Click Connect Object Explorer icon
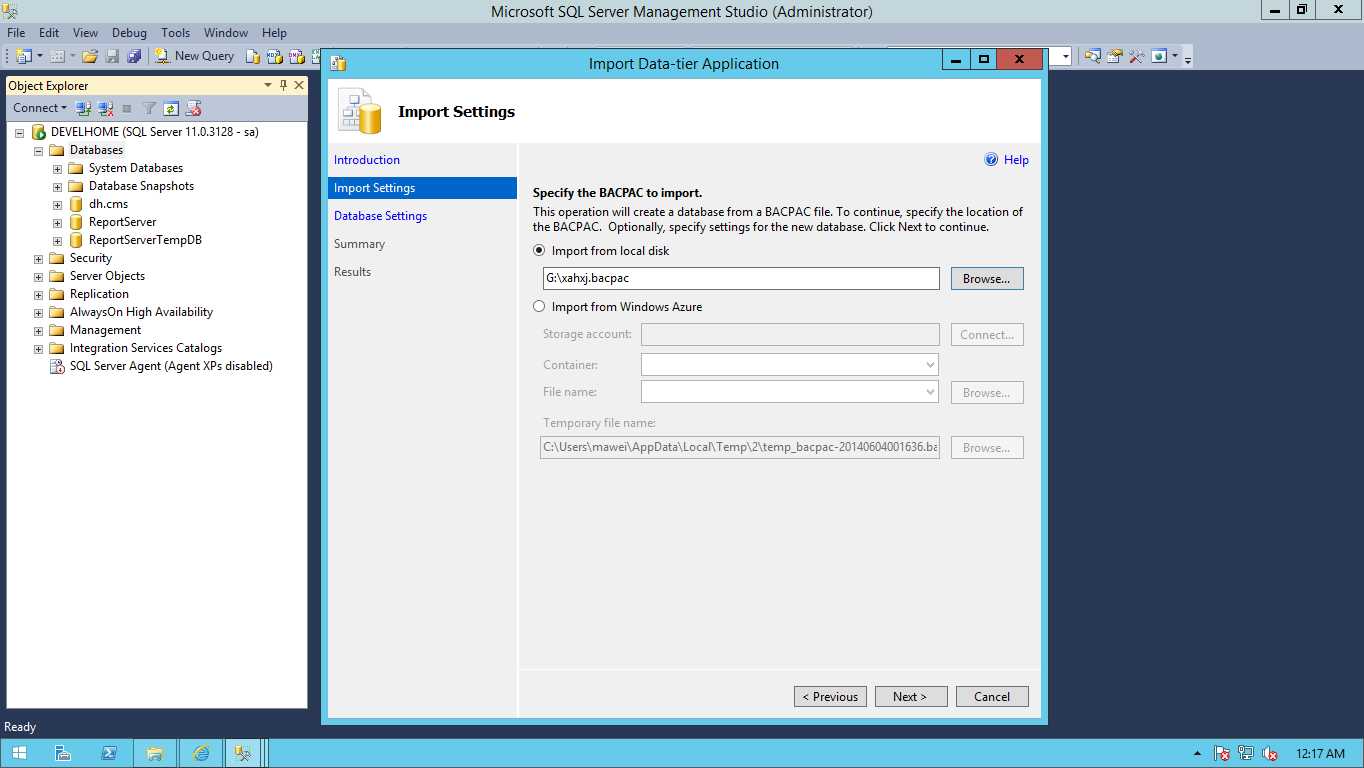 [84, 108]
